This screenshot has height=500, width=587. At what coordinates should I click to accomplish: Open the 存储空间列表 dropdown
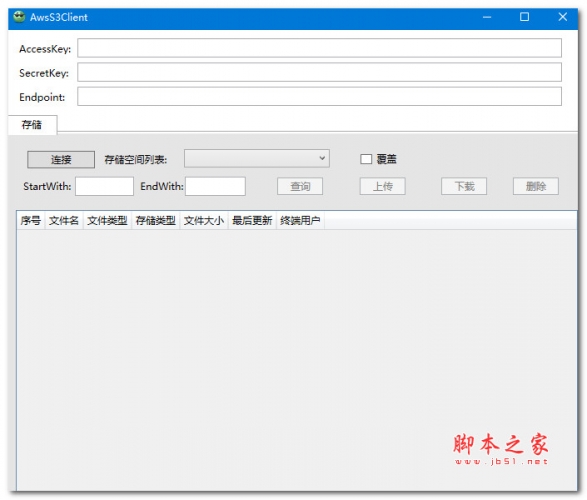[257, 159]
